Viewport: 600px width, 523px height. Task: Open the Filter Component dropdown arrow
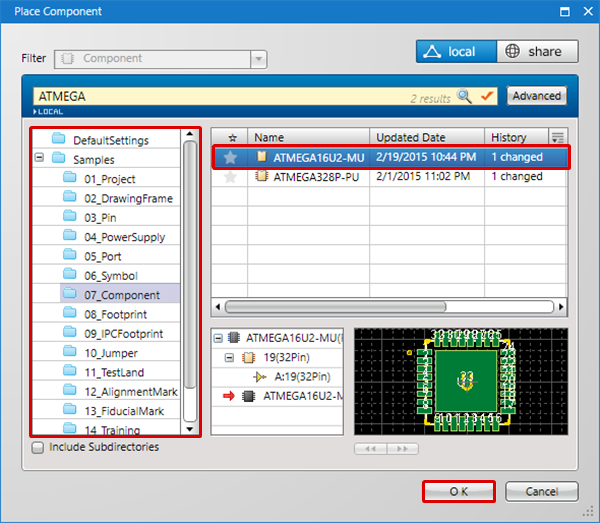coord(259,59)
